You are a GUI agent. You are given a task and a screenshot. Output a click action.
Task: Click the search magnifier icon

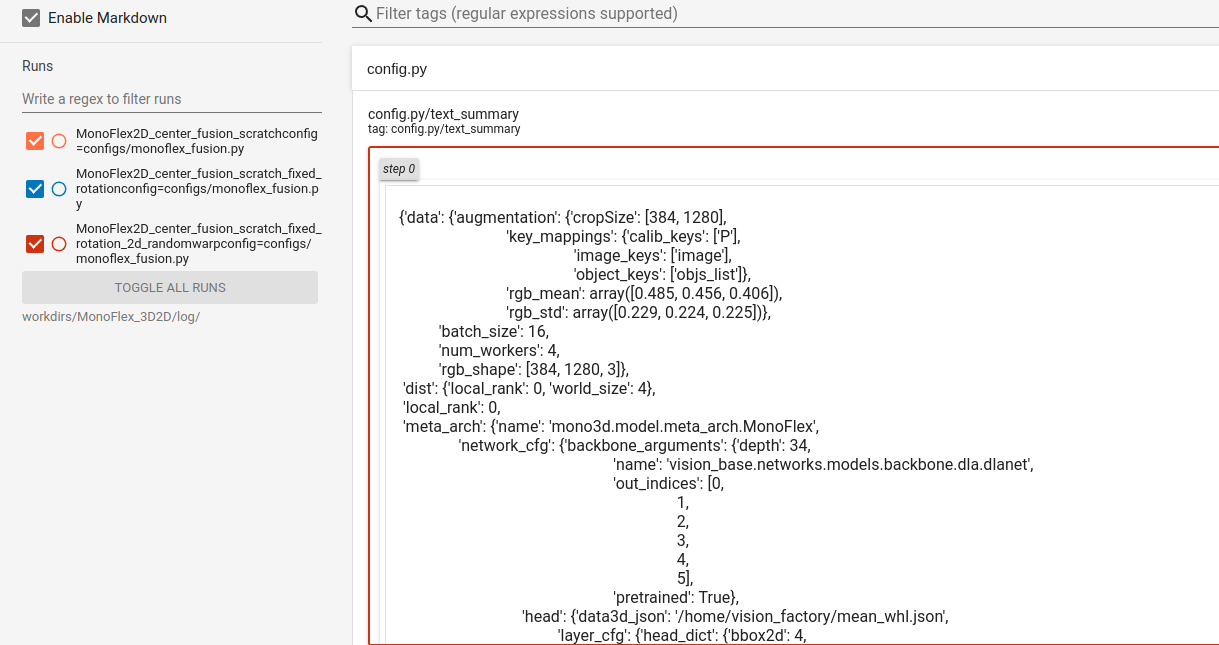click(364, 14)
